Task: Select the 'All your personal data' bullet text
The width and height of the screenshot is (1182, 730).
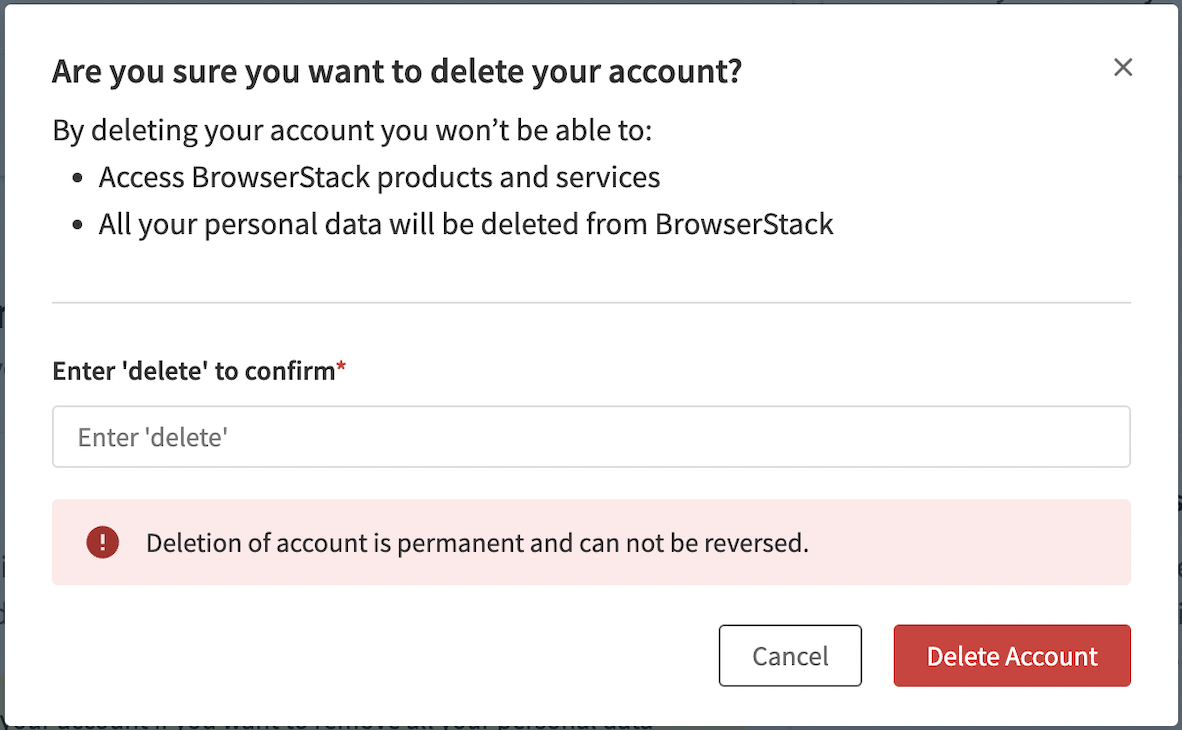Action: [x=465, y=224]
